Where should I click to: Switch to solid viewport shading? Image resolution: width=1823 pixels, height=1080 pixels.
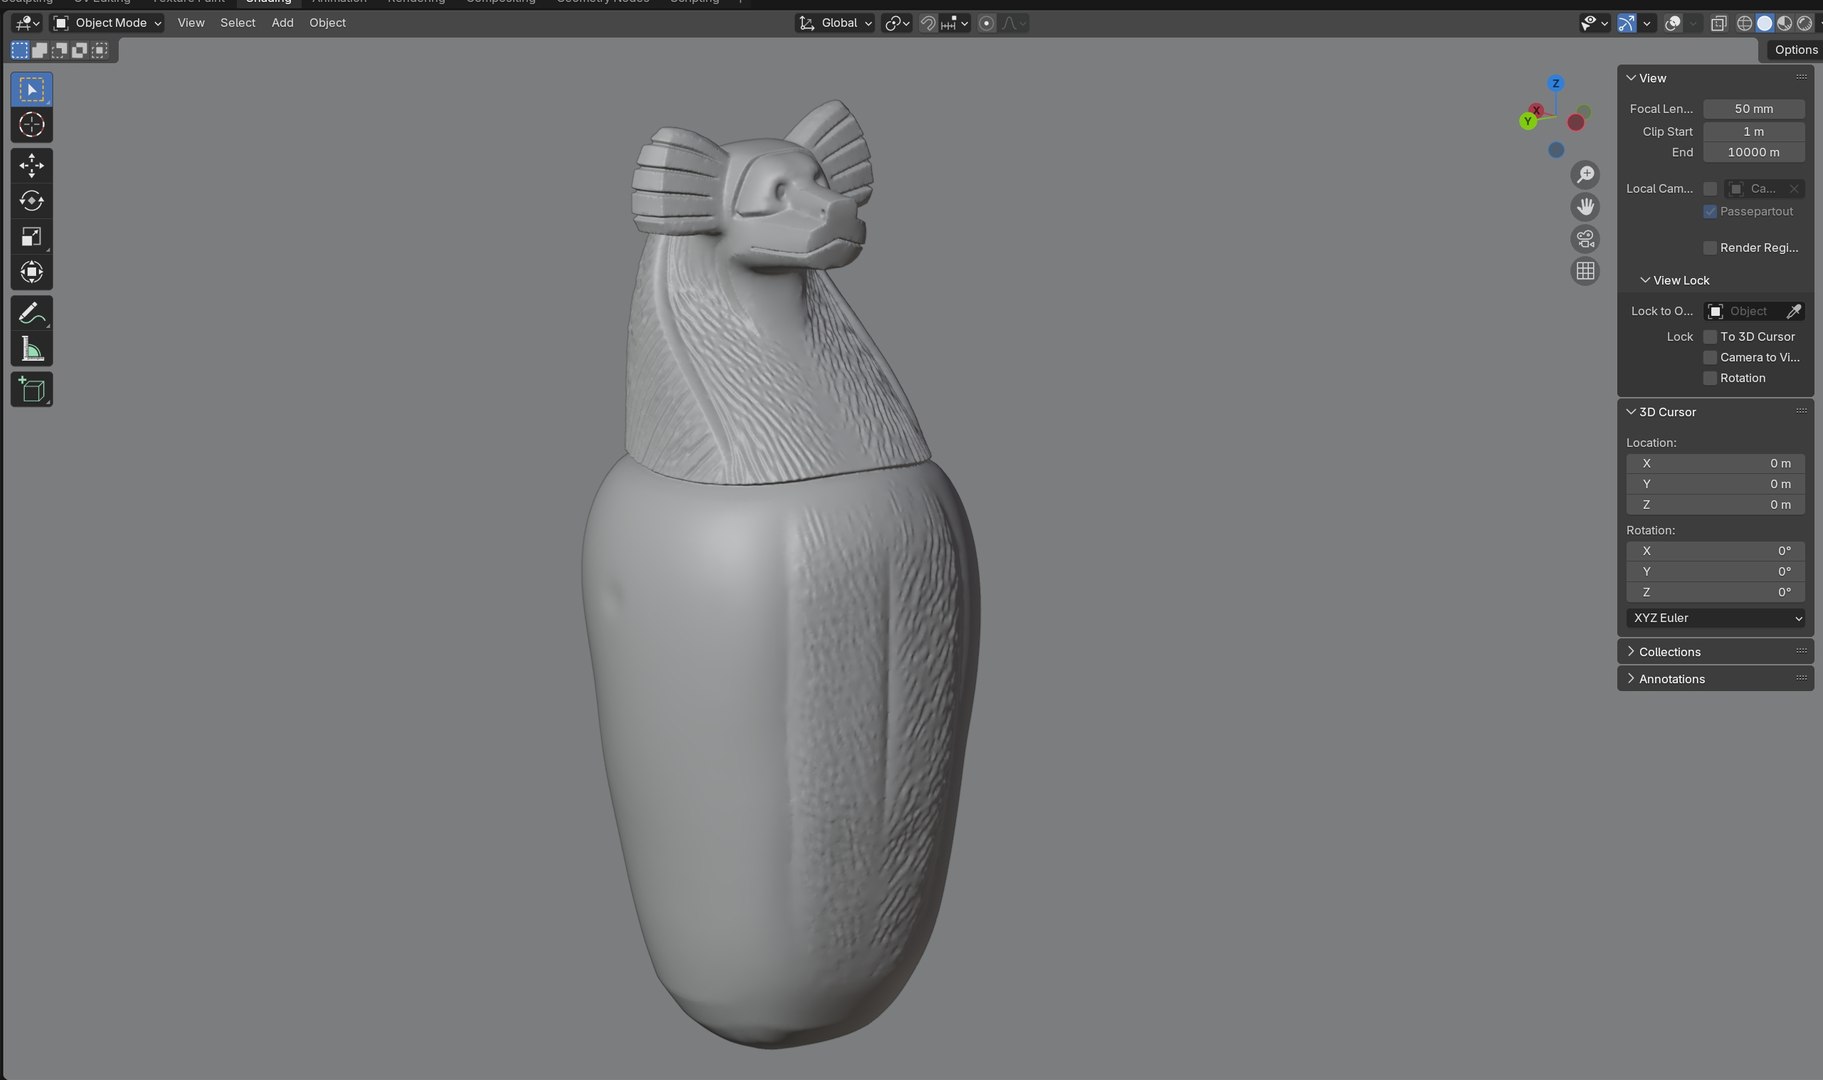(x=1765, y=23)
